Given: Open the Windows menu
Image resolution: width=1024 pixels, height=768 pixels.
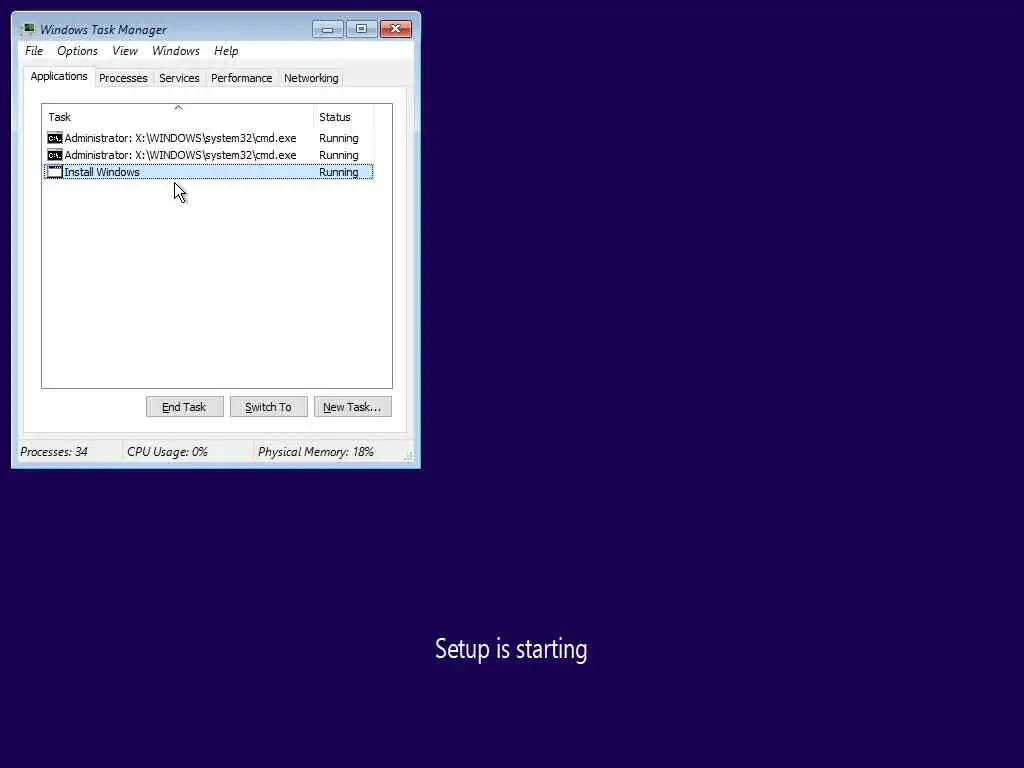Looking at the screenshot, I should point(176,51).
